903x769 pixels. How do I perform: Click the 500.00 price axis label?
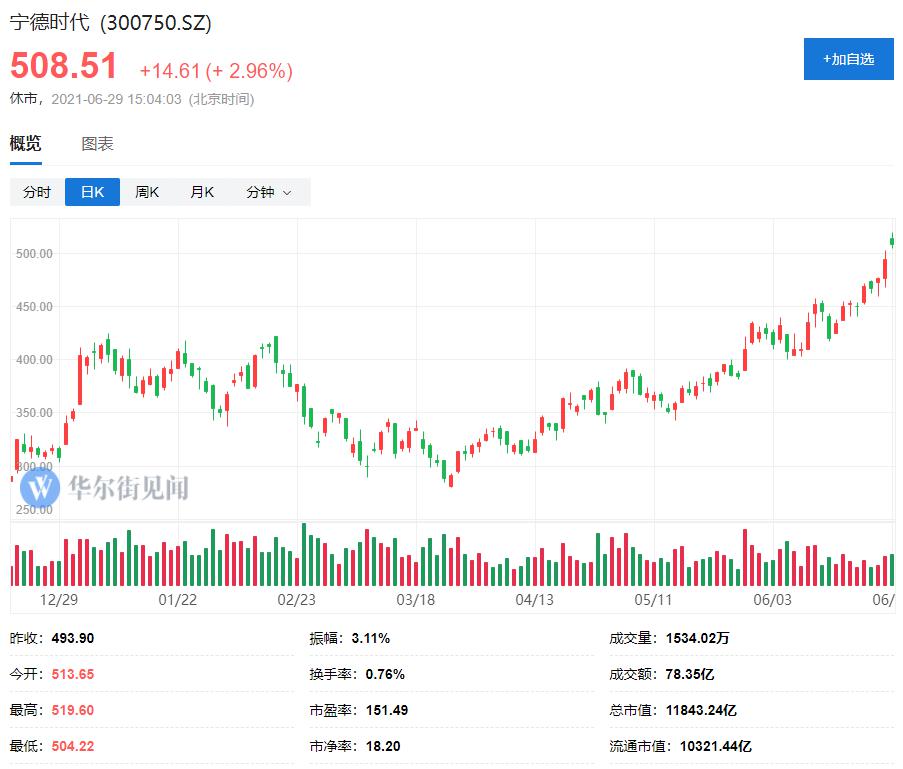pyautogui.click(x=34, y=254)
